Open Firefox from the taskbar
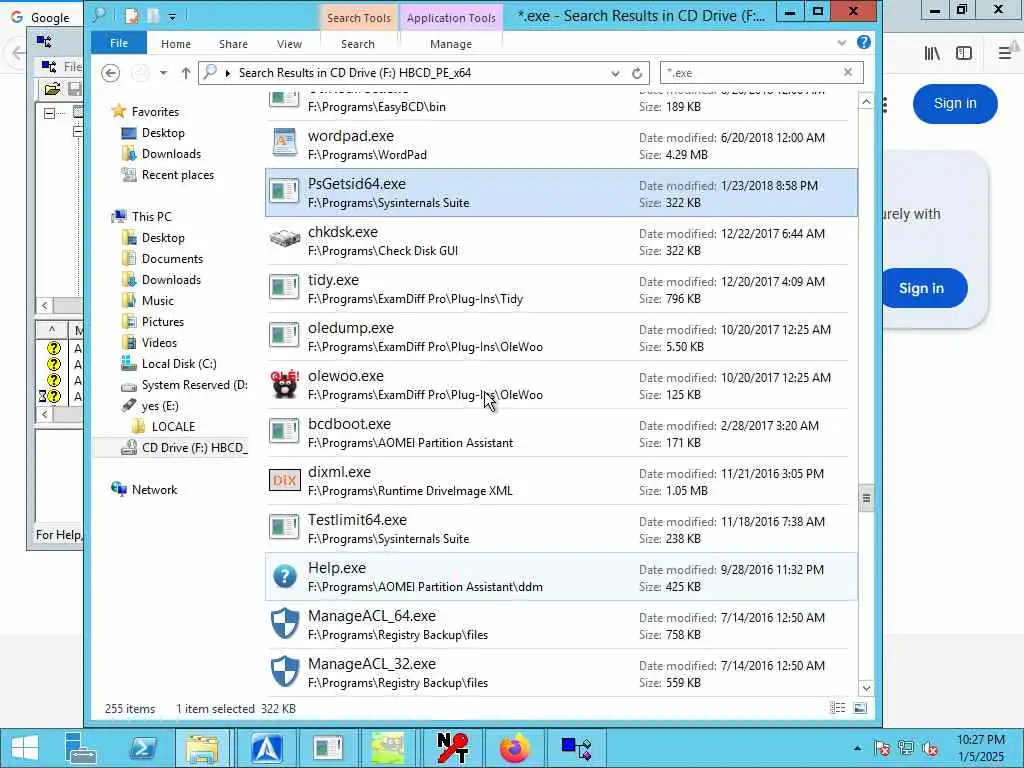 pos(515,748)
